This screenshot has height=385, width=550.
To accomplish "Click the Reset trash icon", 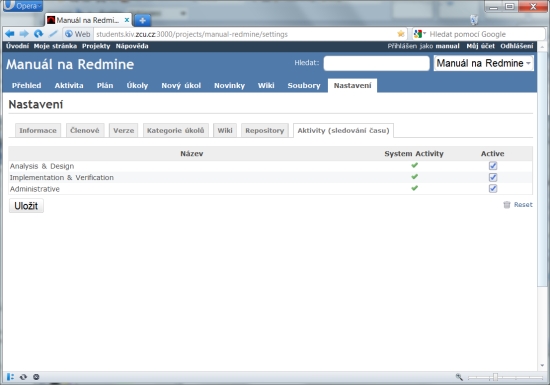I will [x=507, y=204].
